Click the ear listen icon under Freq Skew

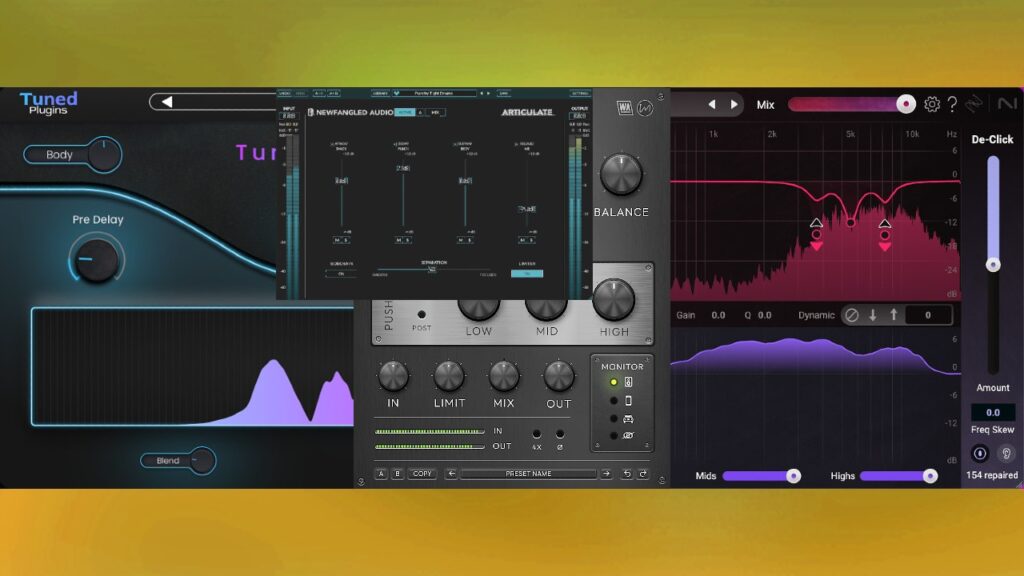coord(1006,453)
